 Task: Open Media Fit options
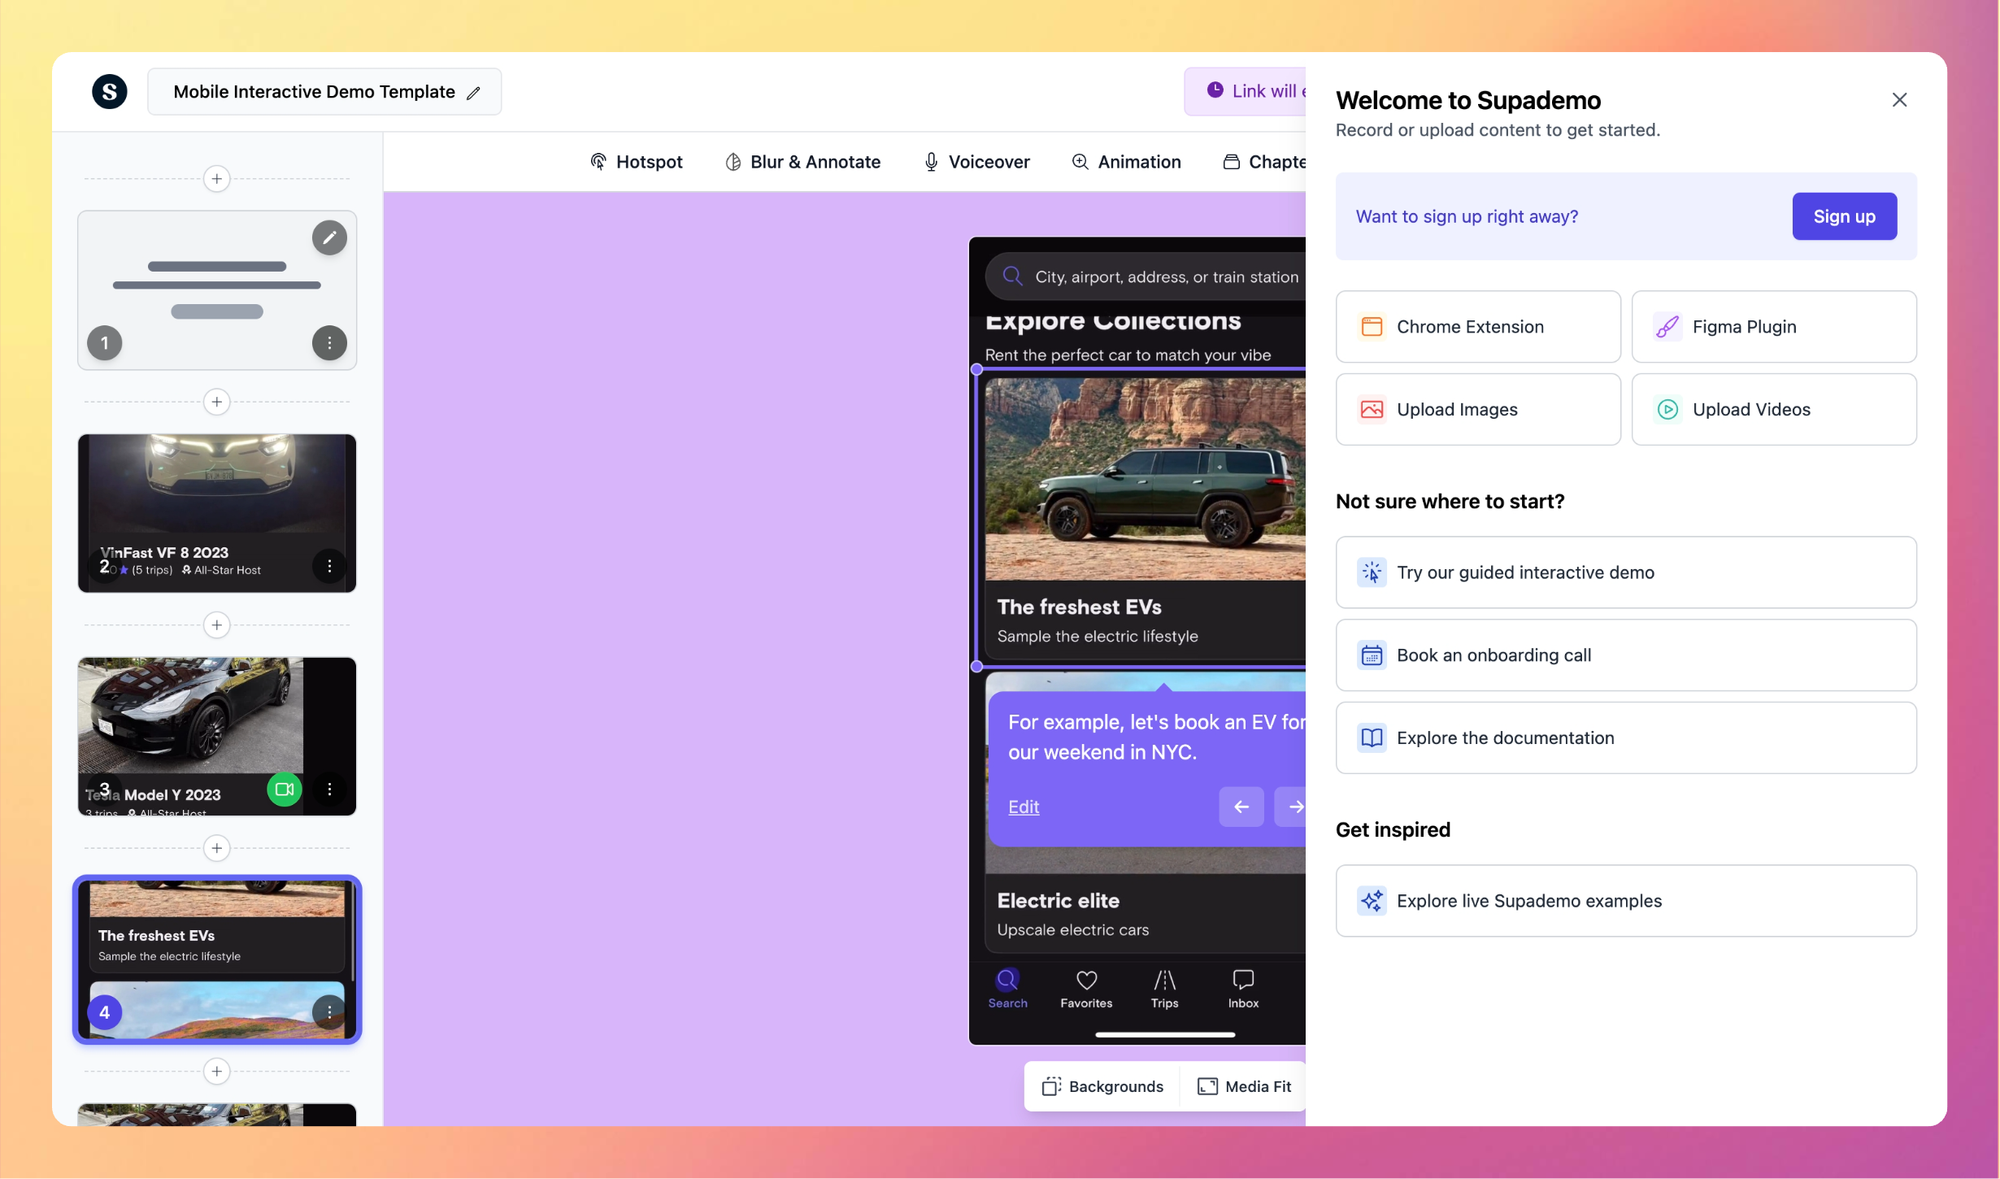[x=1245, y=1086]
